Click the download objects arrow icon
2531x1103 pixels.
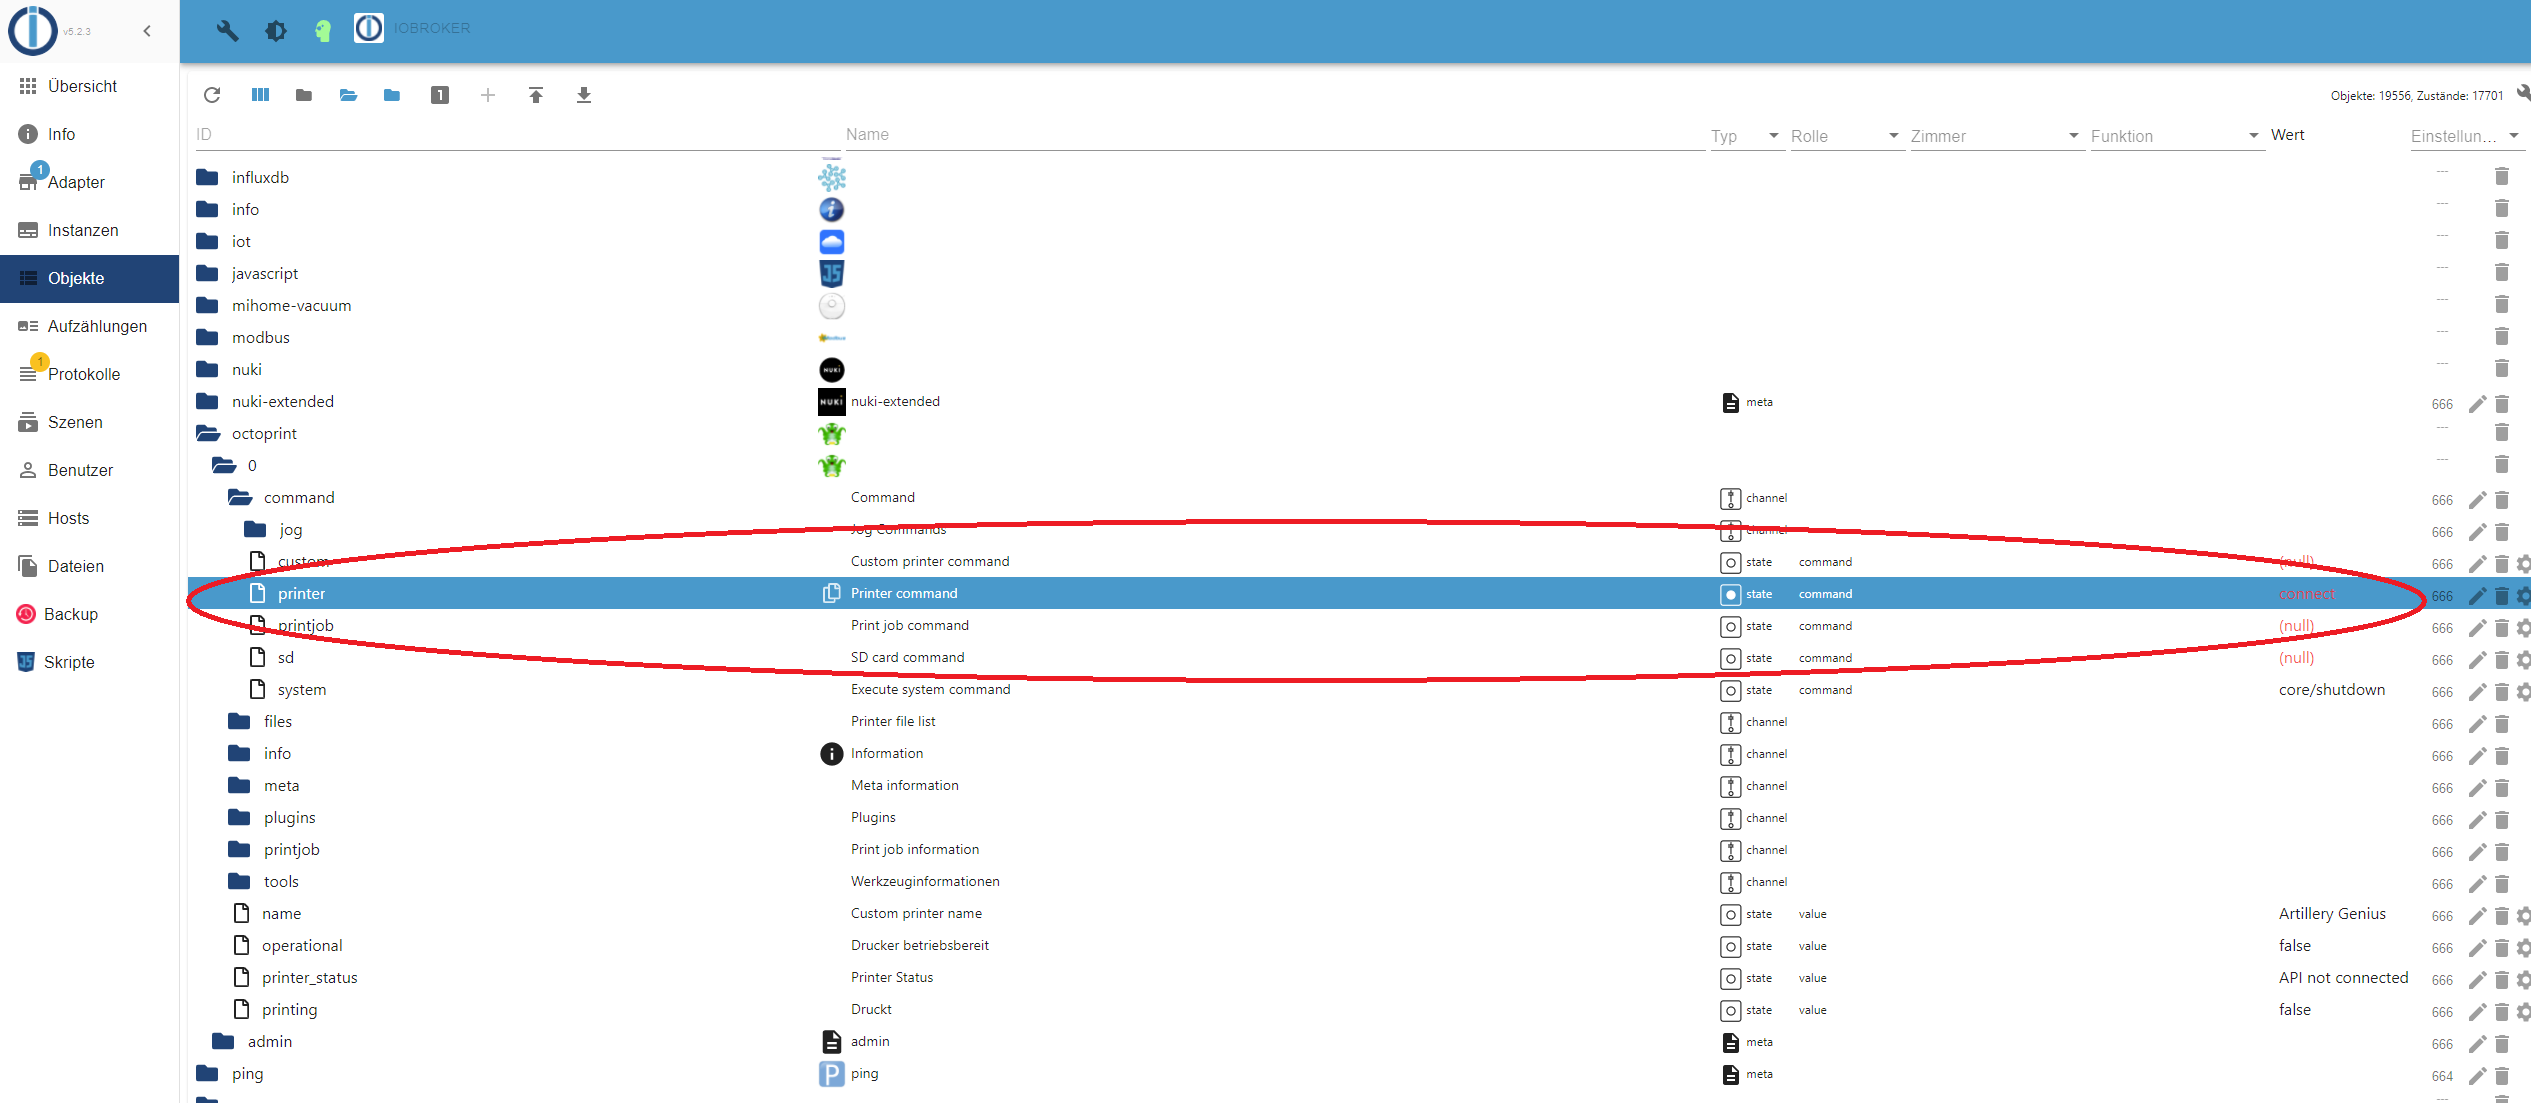584,95
